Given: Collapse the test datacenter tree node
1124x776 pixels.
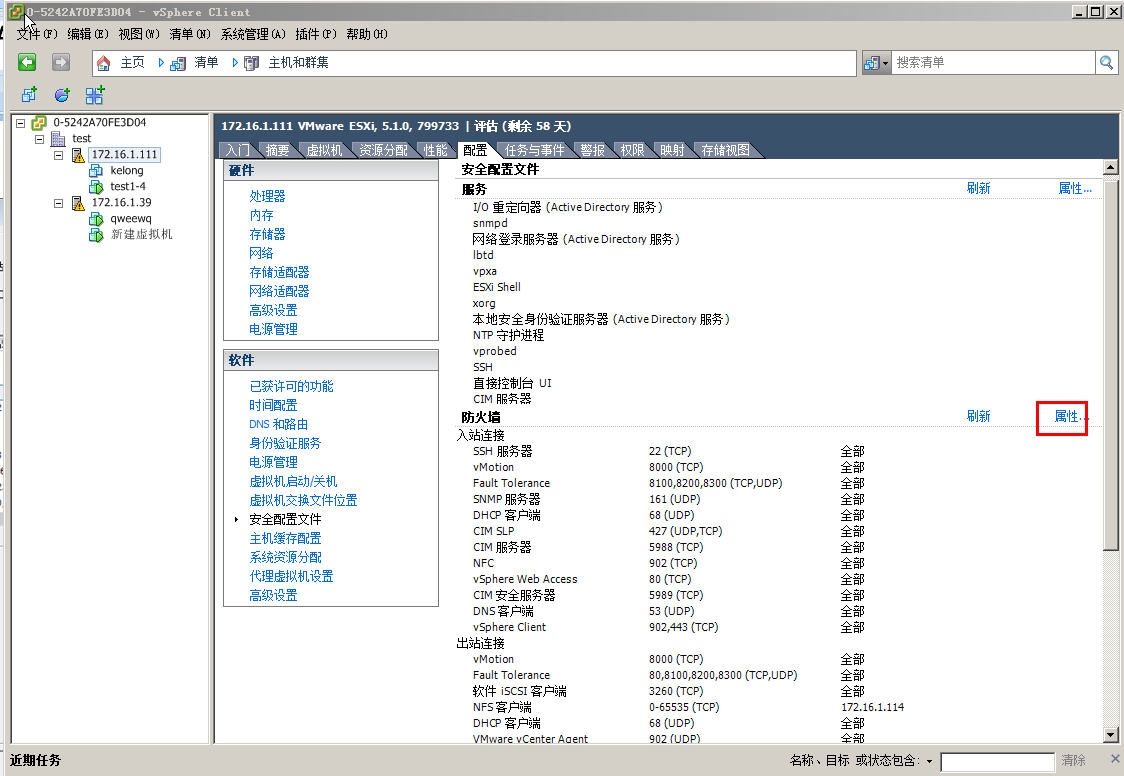Looking at the screenshot, I should (x=39, y=139).
